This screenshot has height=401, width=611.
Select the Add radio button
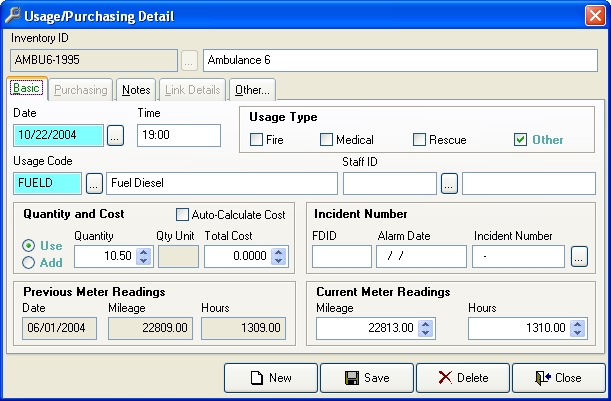28,263
